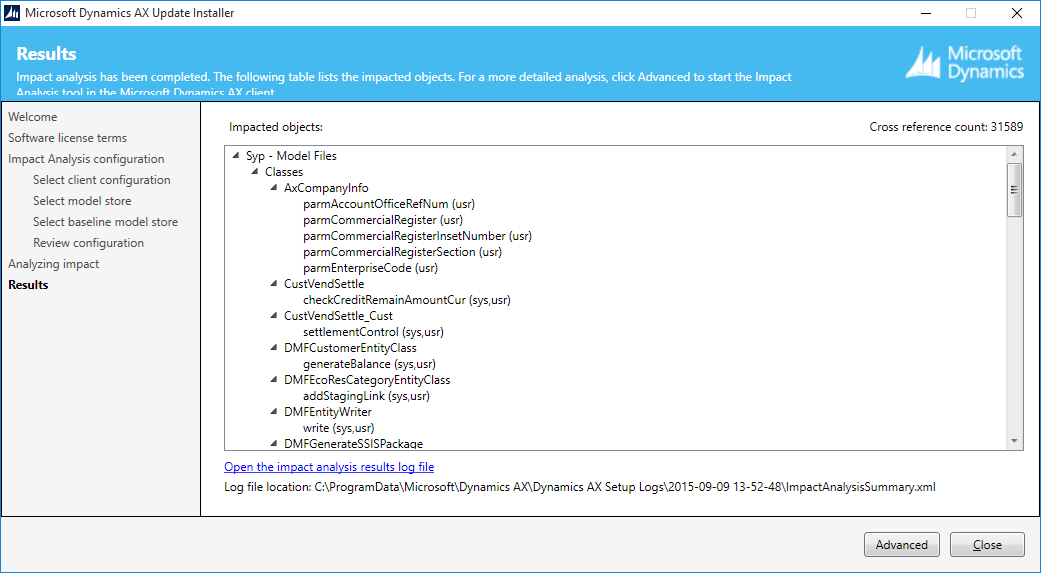Select generateBalance (sys,usr) row
This screenshot has width=1041, height=573.
pos(370,364)
